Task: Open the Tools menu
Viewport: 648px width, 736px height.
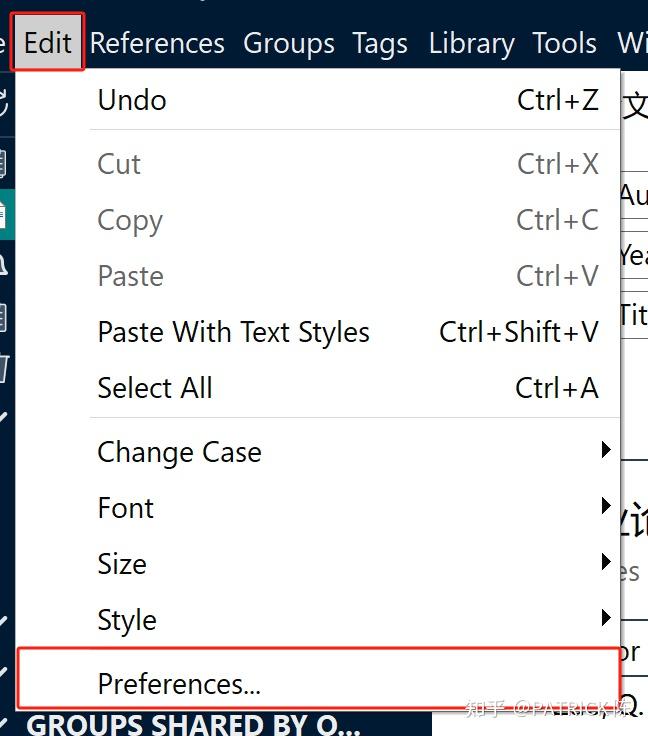Action: click(x=564, y=43)
